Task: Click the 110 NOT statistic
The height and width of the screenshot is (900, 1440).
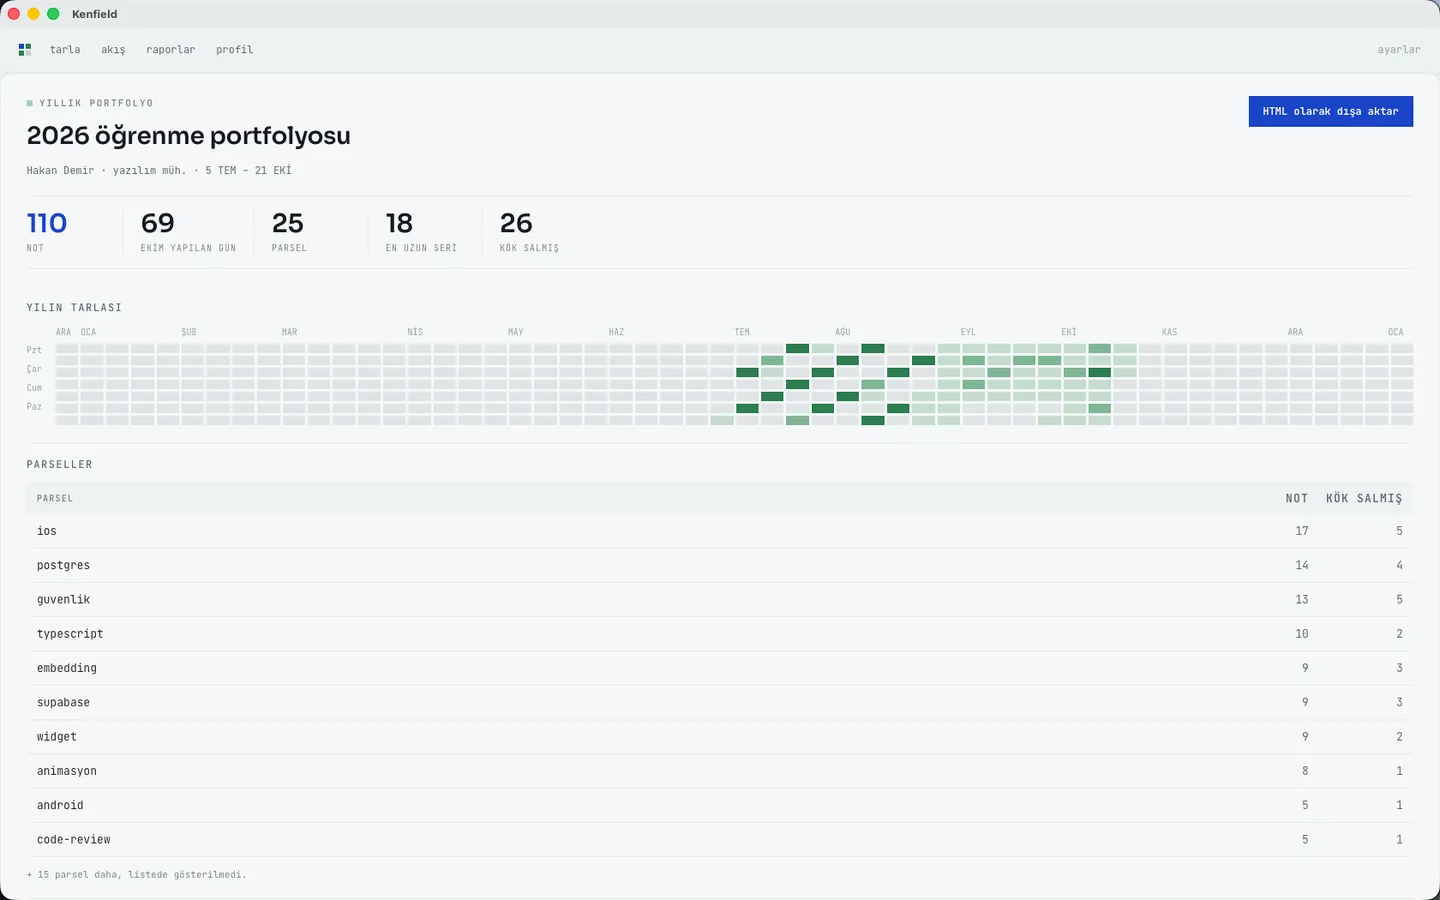Action: (x=47, y=231)
